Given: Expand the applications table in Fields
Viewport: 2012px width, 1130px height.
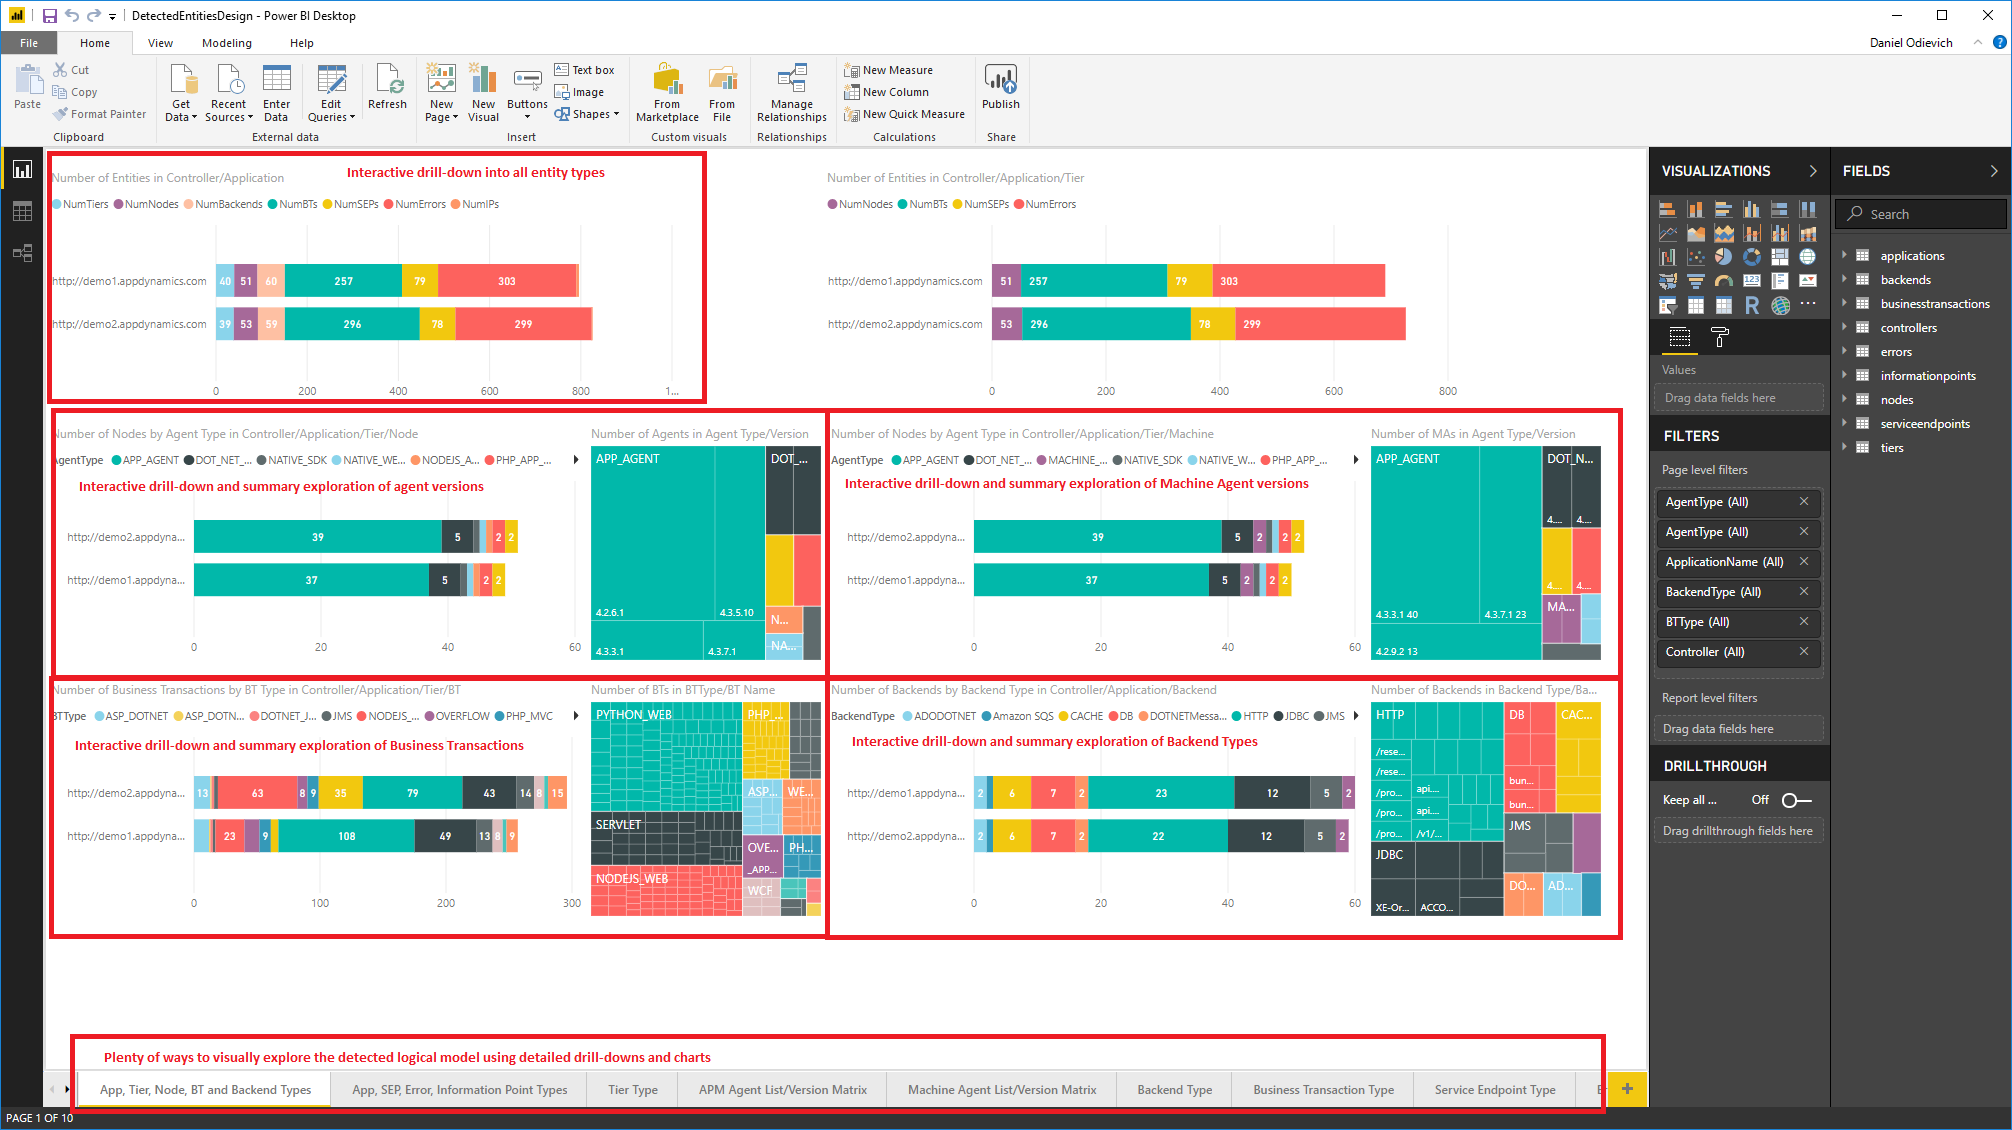Looking at the screenshot, I should click(1844, 256).
